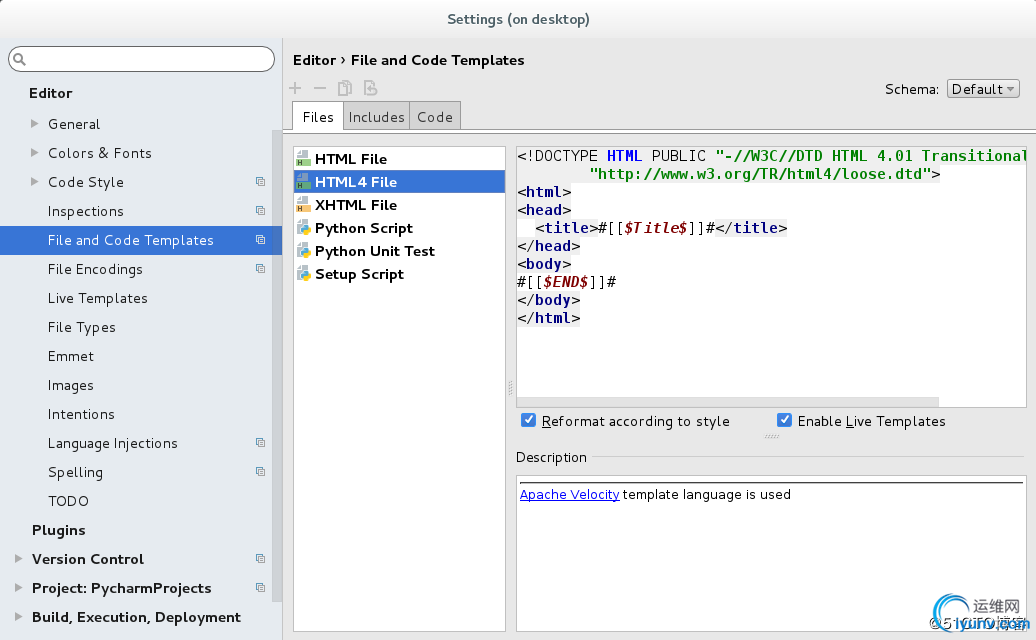Open the Schema Default dropdown
Screen dimensions: 1036x640
click(983, 89)
